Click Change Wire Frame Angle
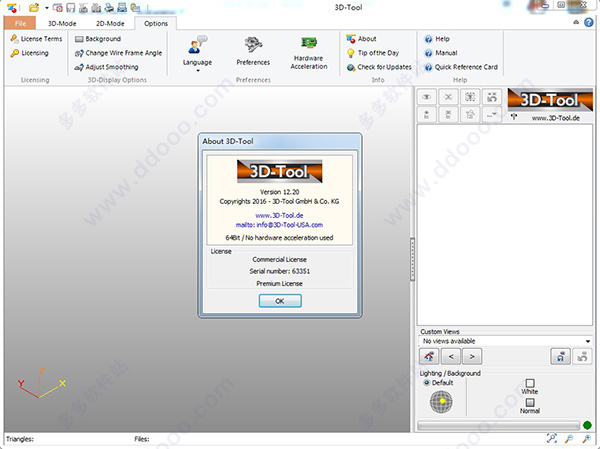600x449 pixels. pyautogui.click(x=118, y=53)
